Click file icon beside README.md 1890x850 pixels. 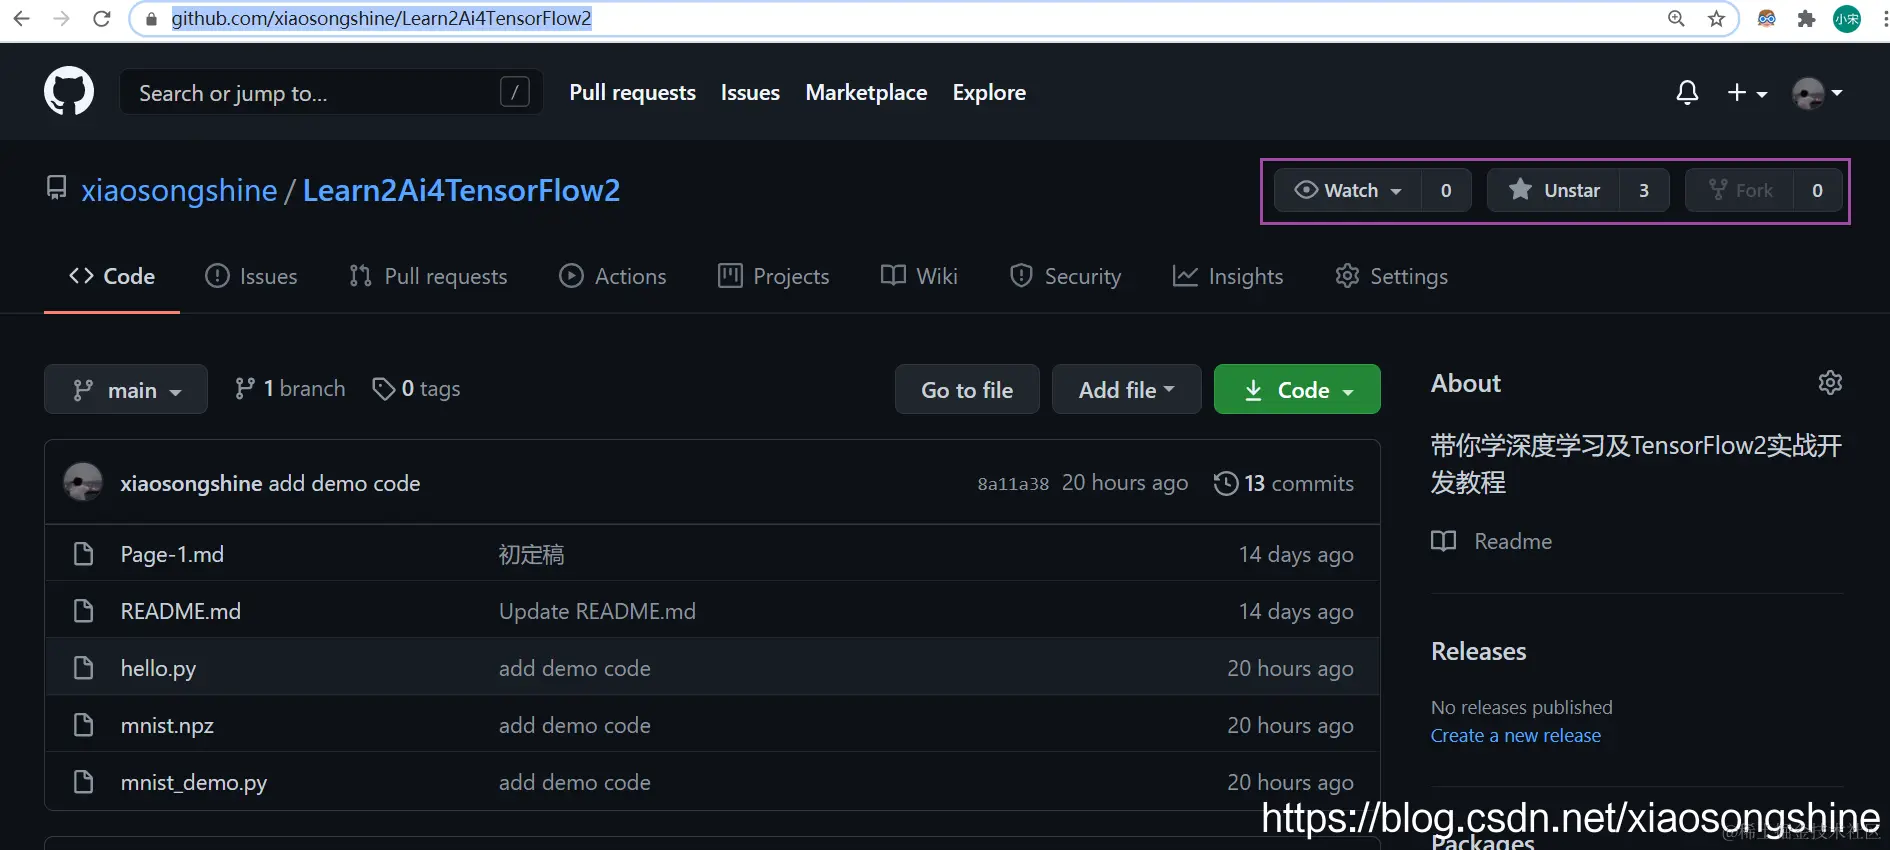84,611
